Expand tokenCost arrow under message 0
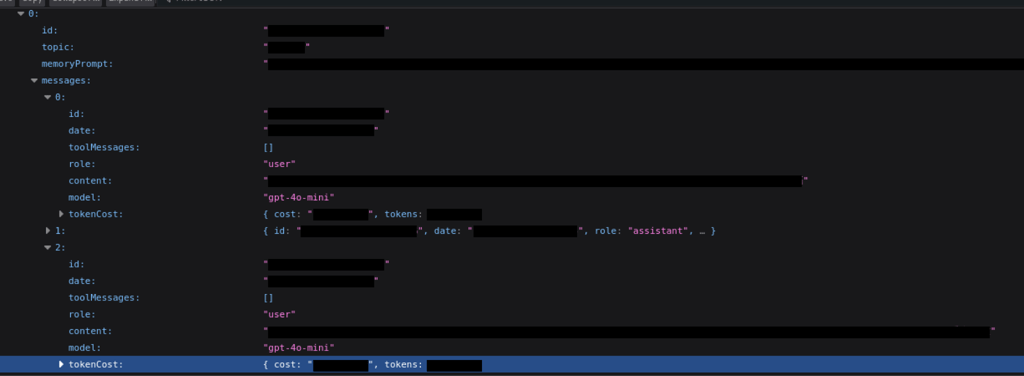 (61, 214)
